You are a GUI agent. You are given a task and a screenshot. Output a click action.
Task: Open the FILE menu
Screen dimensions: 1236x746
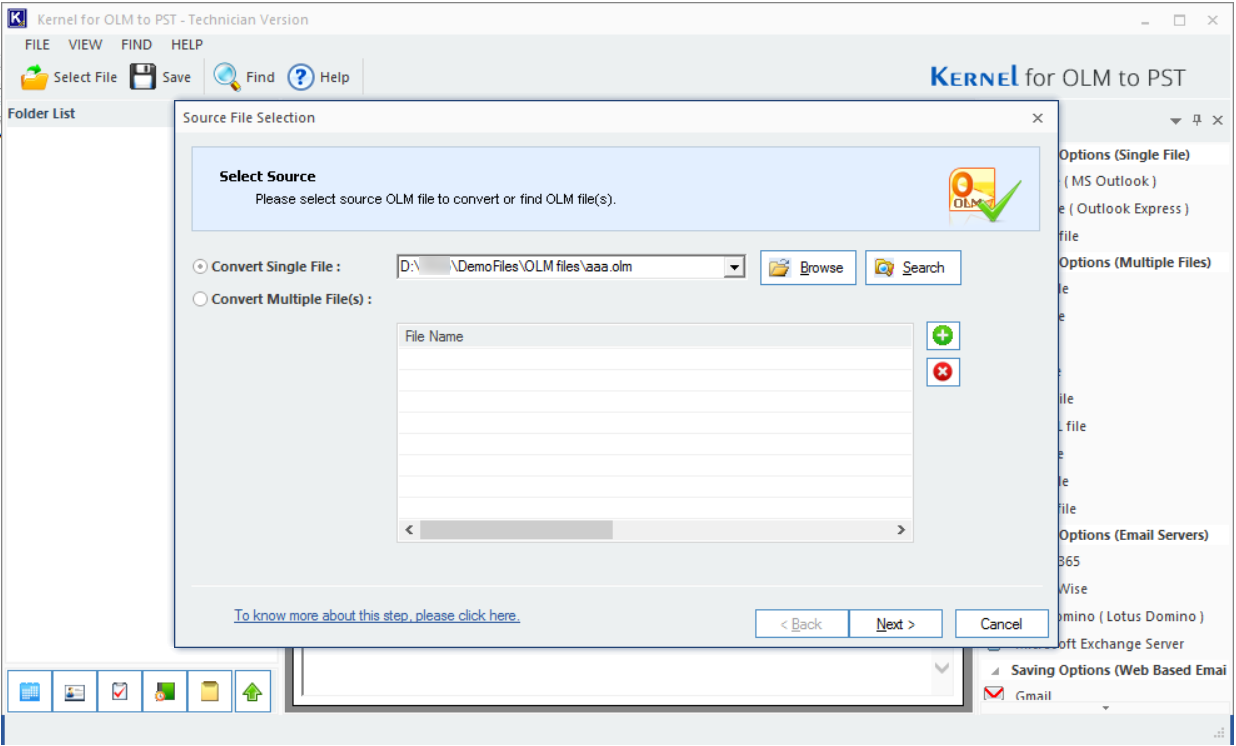(x=37, y=44)
